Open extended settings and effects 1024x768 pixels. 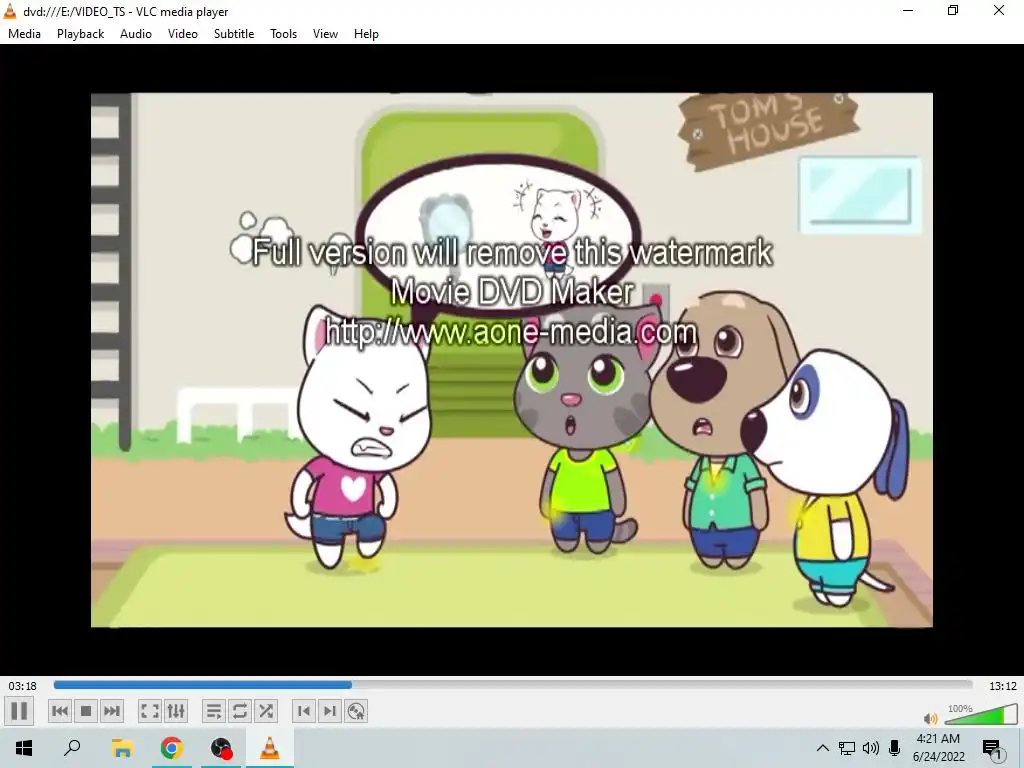coord(176,711)
